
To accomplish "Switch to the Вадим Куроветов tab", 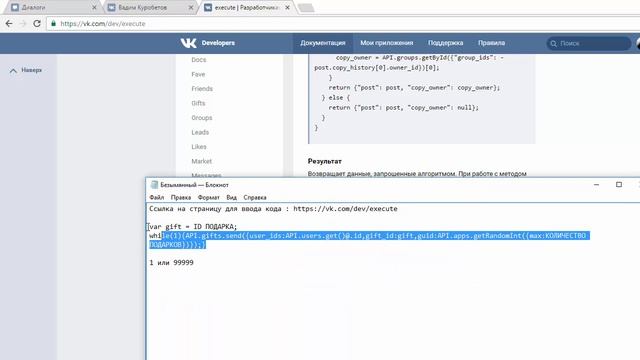I will pos(149,8).
